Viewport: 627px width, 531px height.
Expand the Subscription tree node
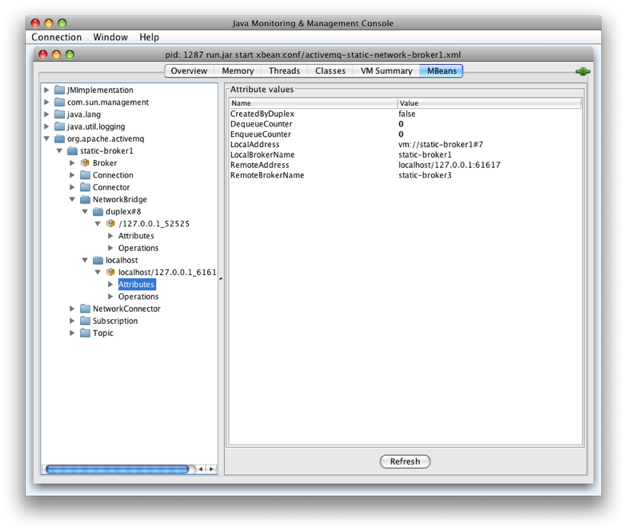pos(72,321)
